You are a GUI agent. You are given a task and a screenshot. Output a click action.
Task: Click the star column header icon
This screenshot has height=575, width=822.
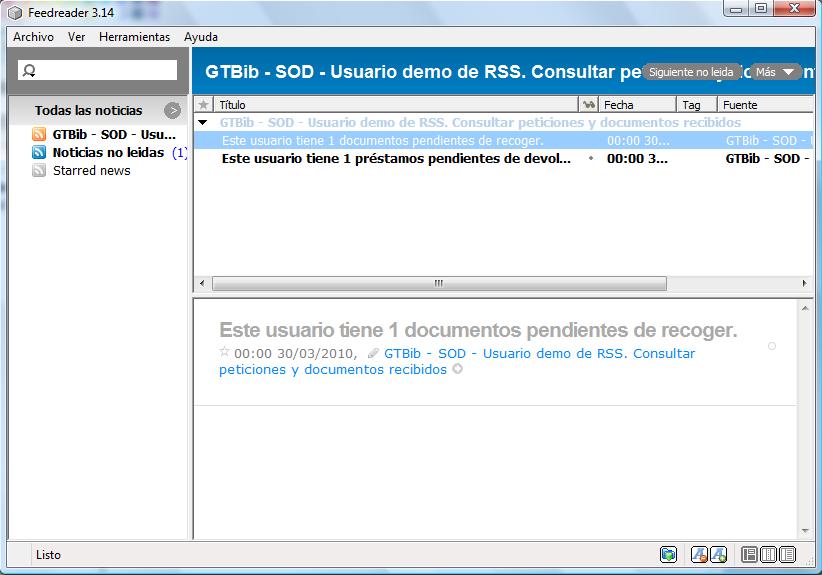click(x=203, y=105)
